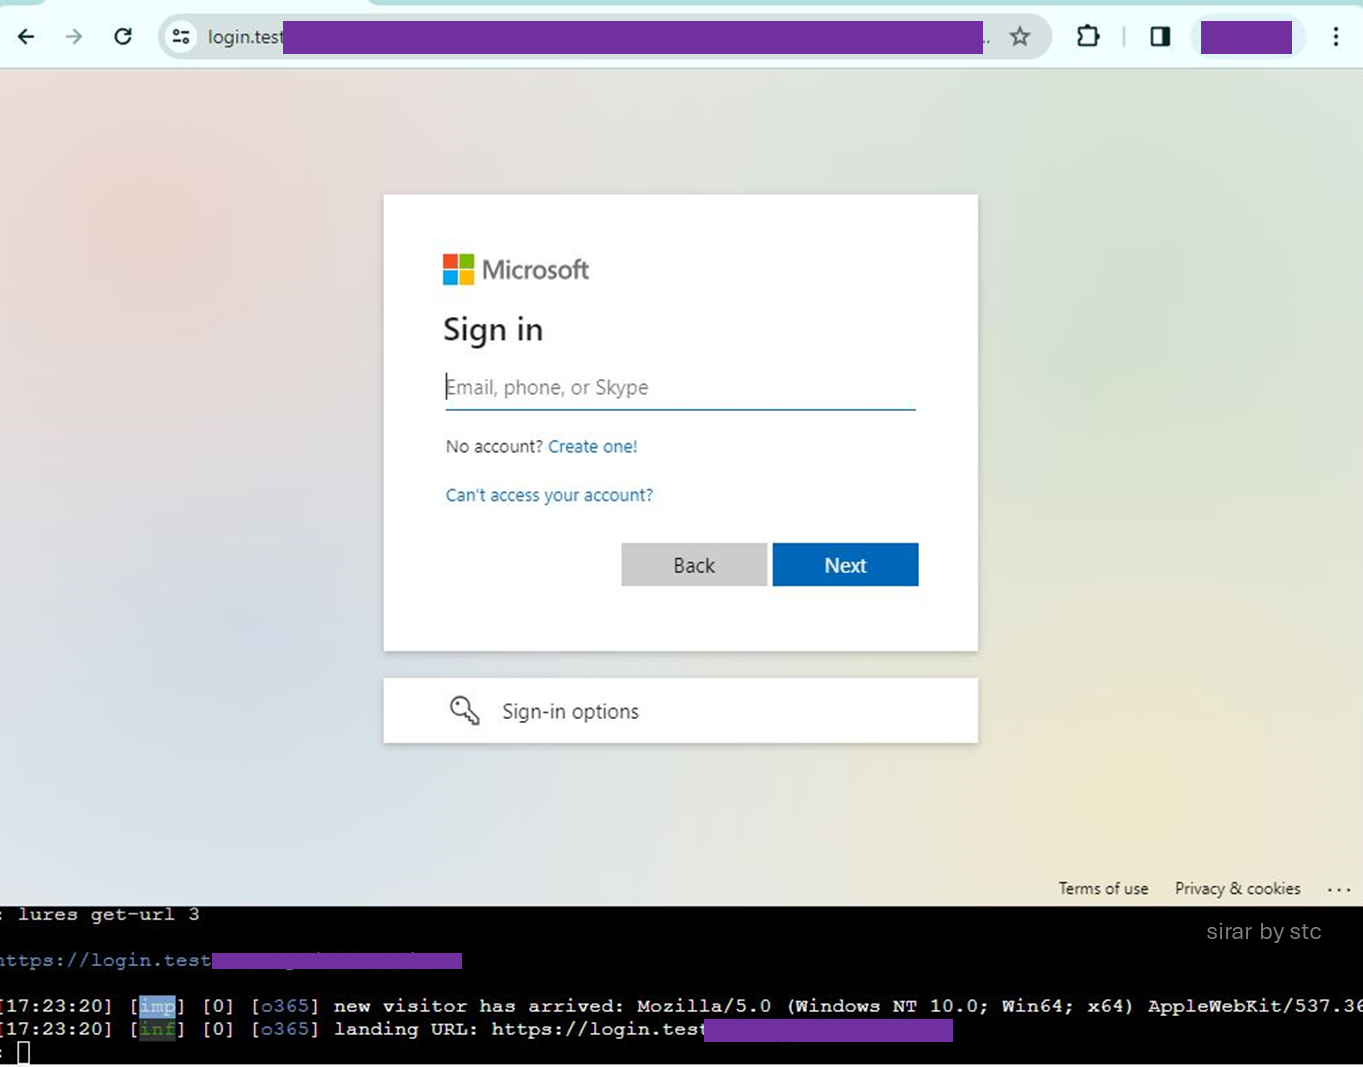Image resolution: width=1363 pixels, height=1067 pixels.
Task: Click the address bar URL text
Action: point(245,37)
